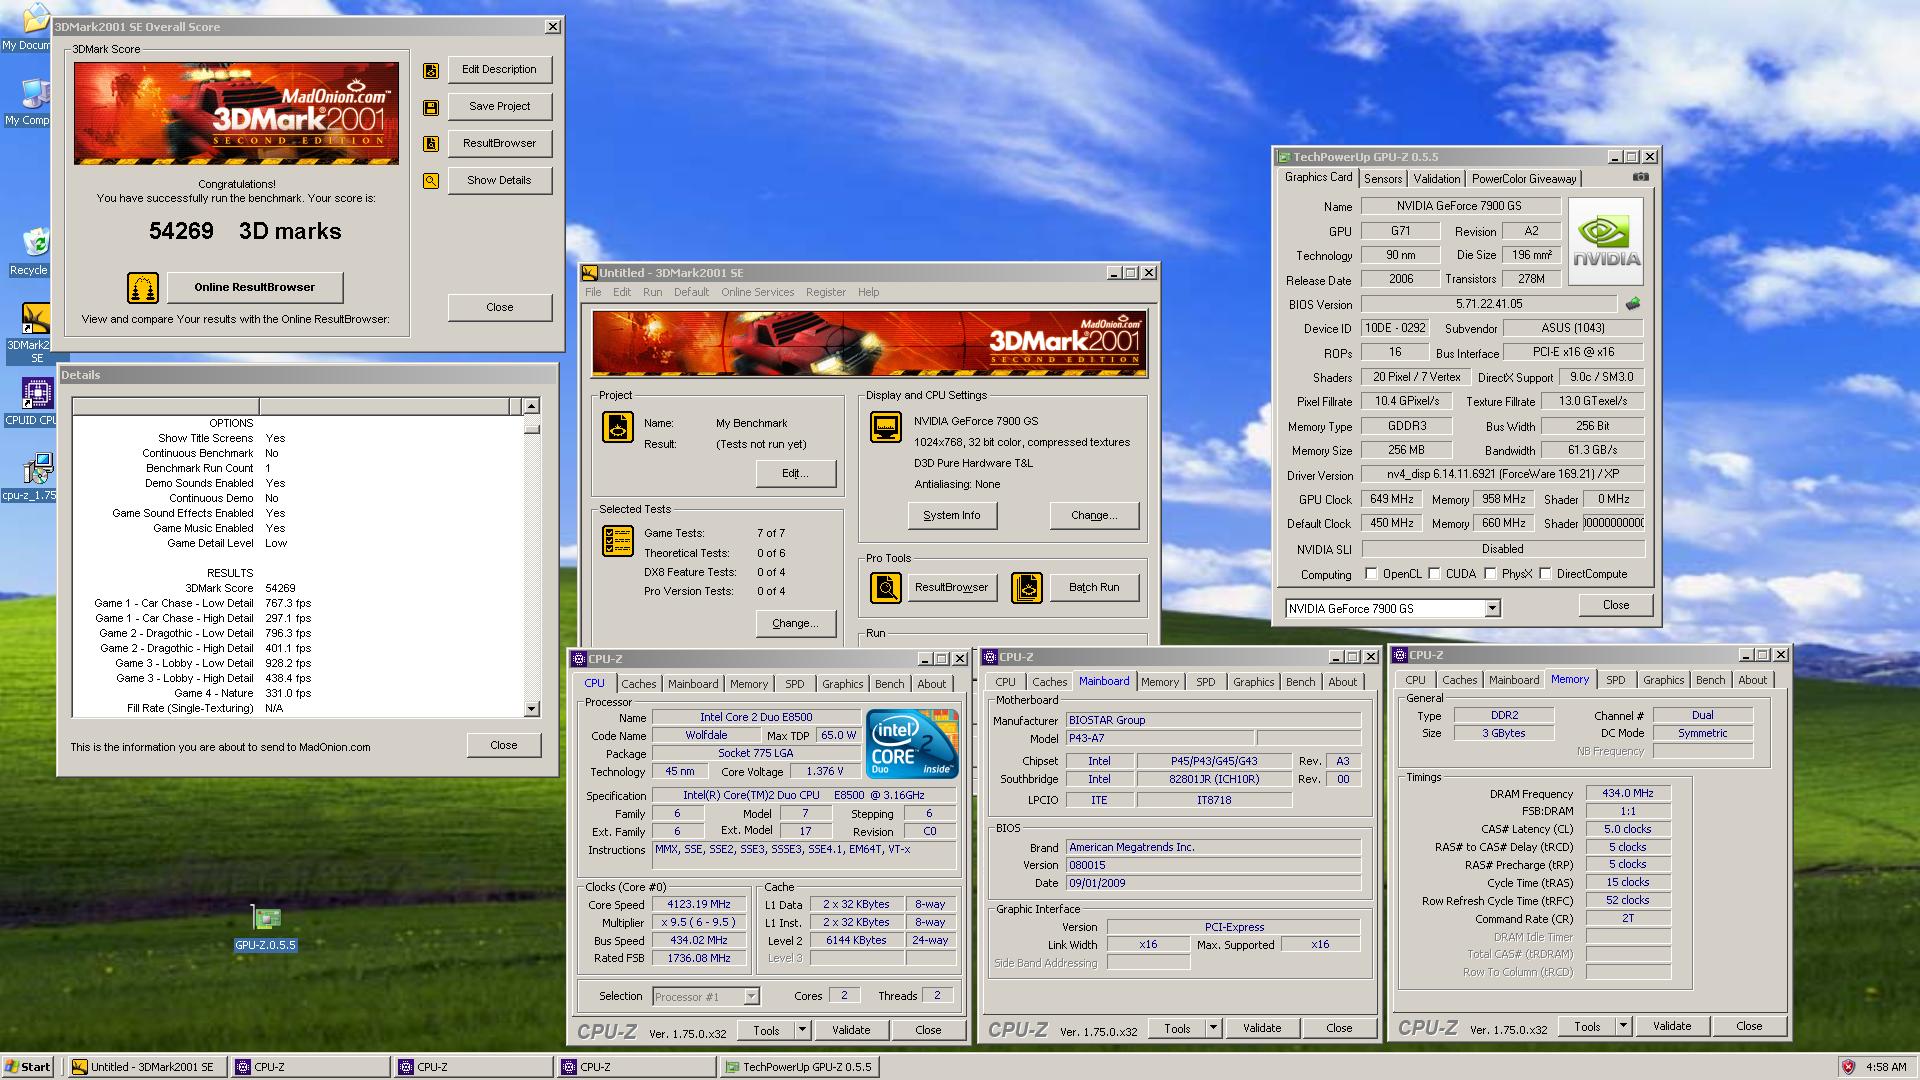
Task: Select the GPU-Z.0.5.5 desktop icon
Action: pyautogui.click(x=265, y=929)
